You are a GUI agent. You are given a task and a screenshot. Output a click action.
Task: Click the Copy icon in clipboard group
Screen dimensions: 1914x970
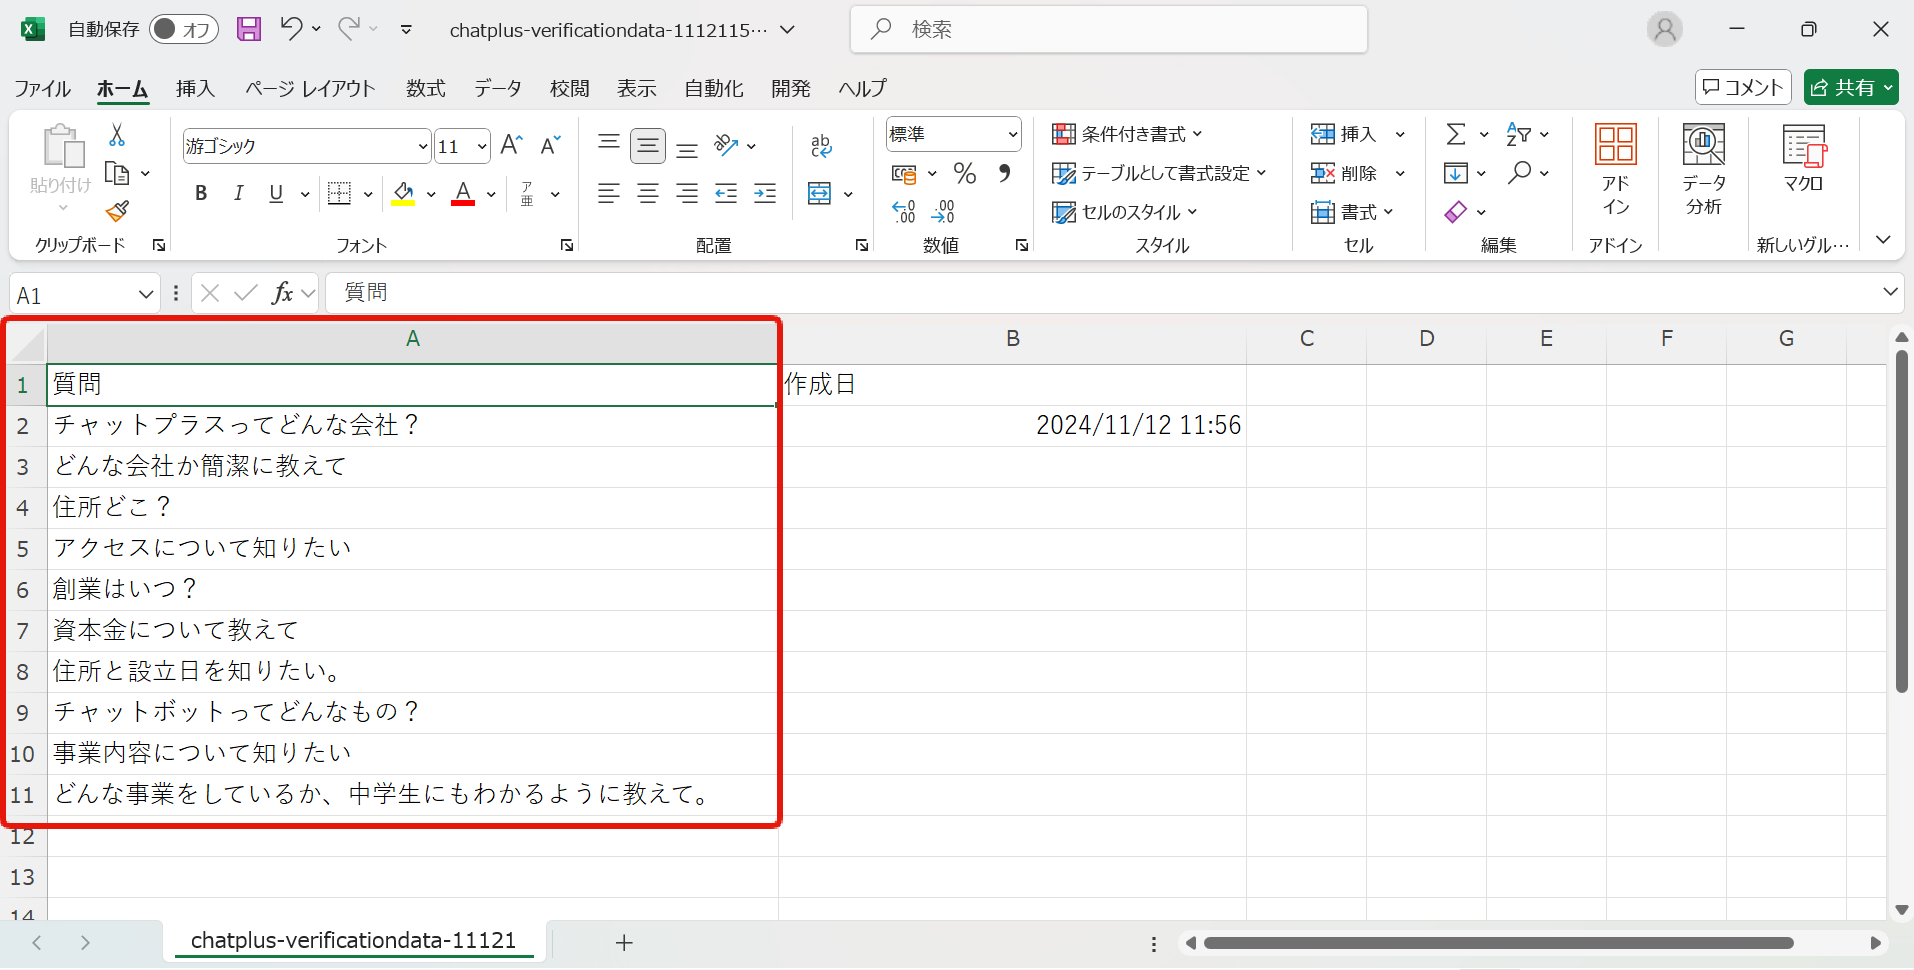pos(117,173)
